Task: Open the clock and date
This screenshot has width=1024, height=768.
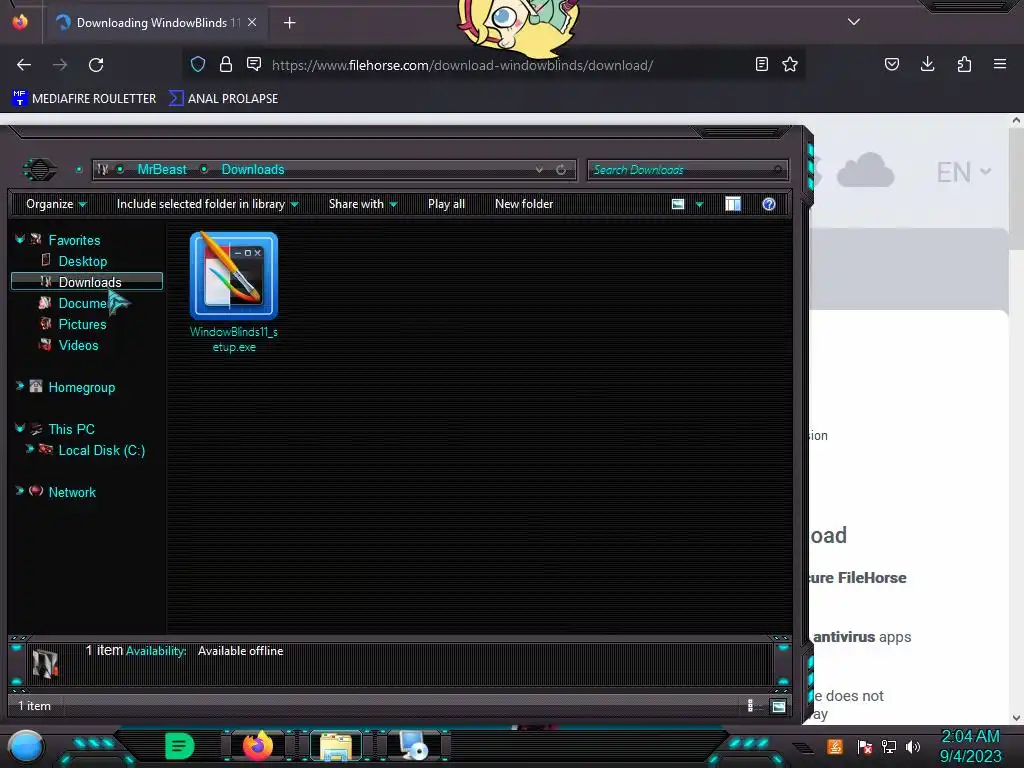Action: click(970, 746)
